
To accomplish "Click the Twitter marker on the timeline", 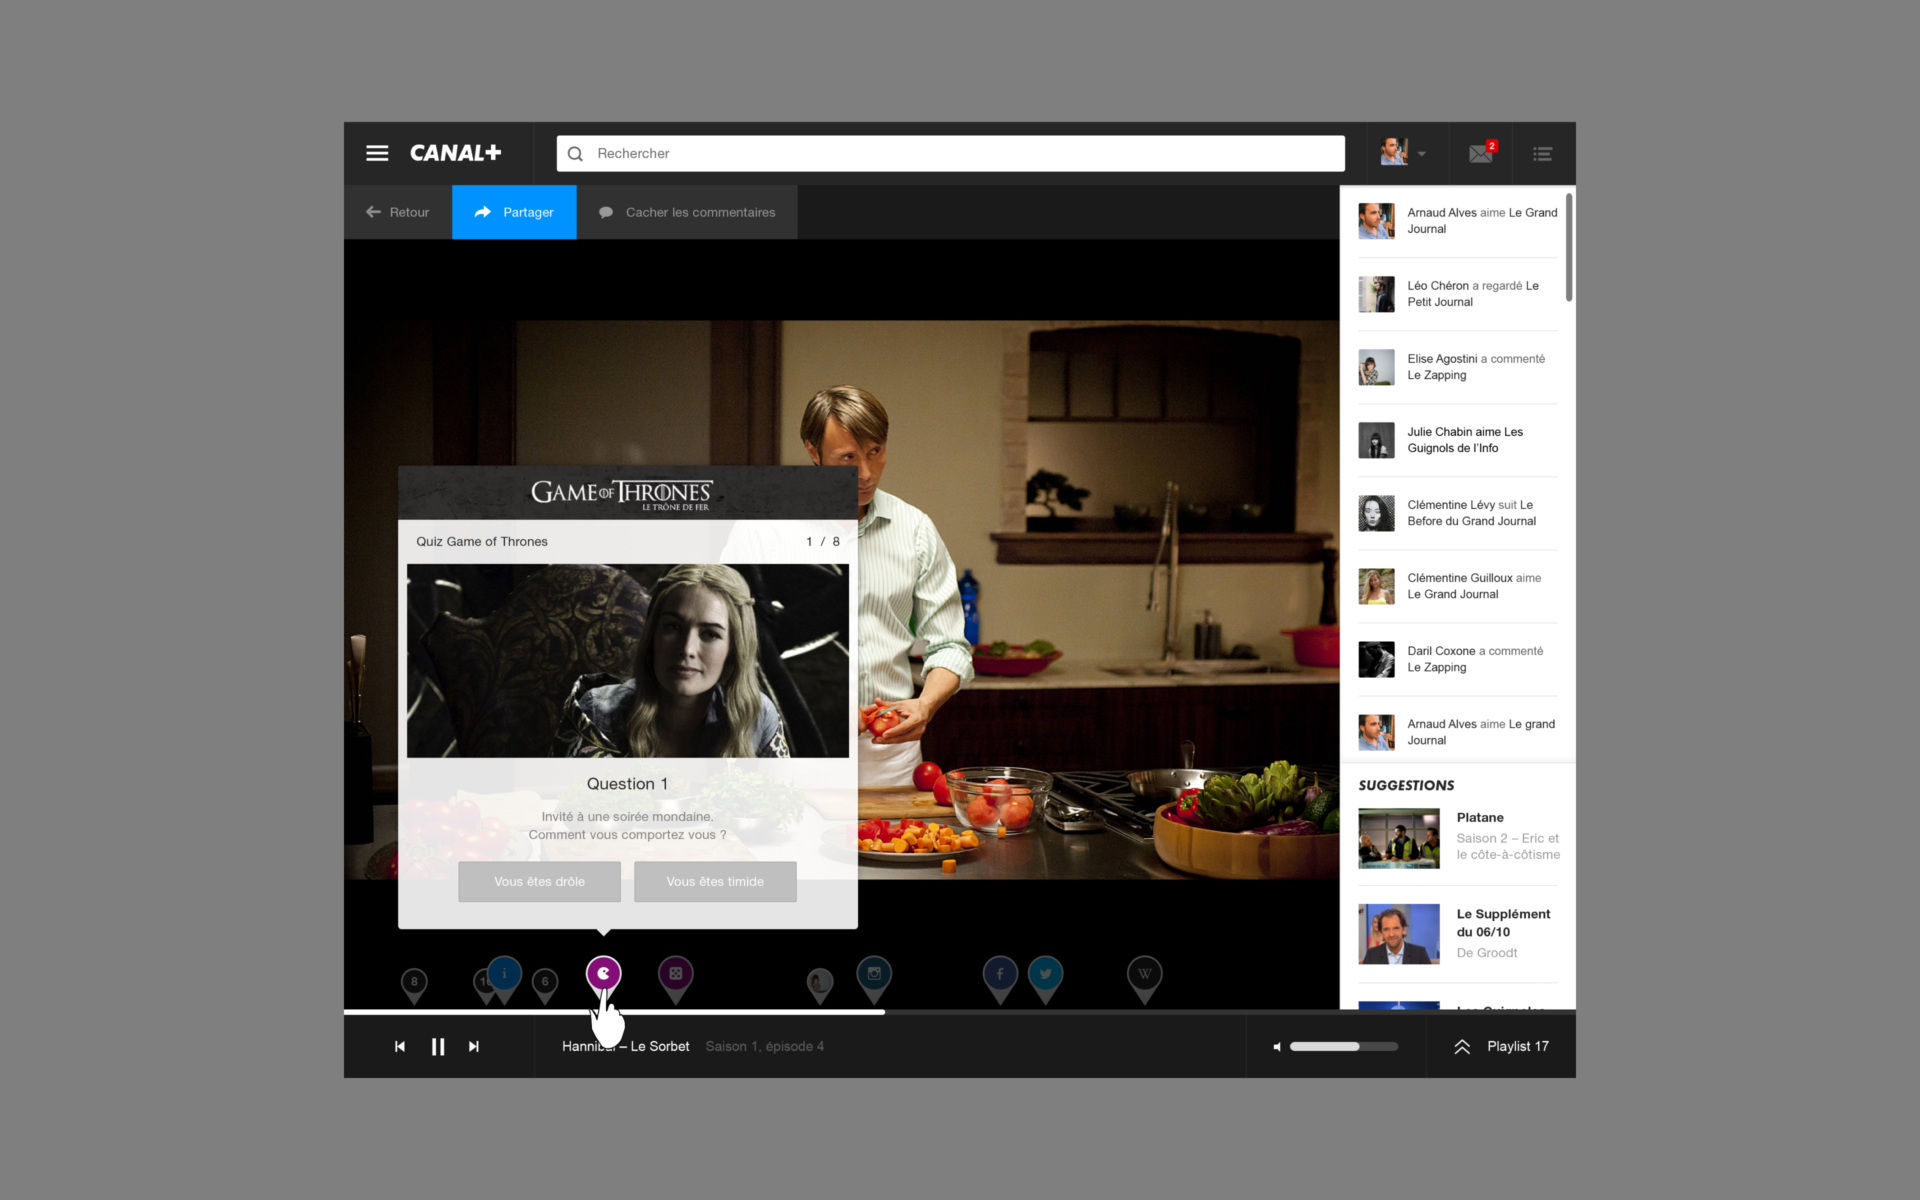I will (x=1045, y=974).
